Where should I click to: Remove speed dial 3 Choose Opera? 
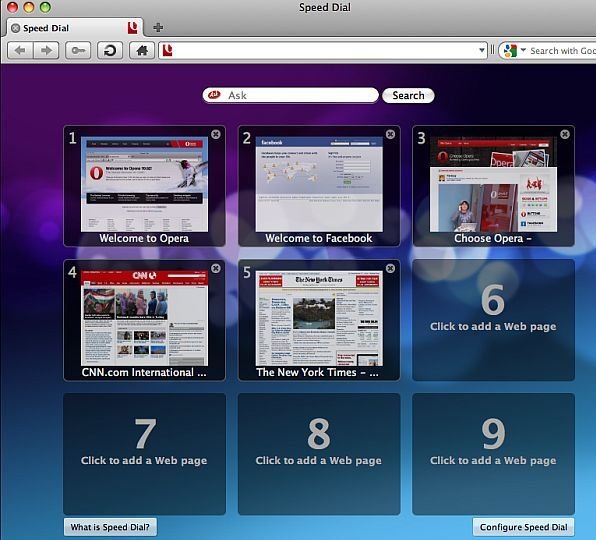click(565, 134)
